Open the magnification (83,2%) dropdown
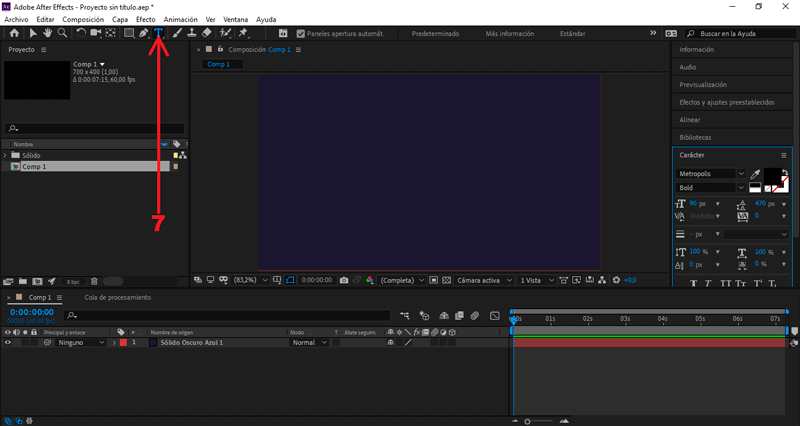This screenshot has width=800, height=426. click(251, 280)
